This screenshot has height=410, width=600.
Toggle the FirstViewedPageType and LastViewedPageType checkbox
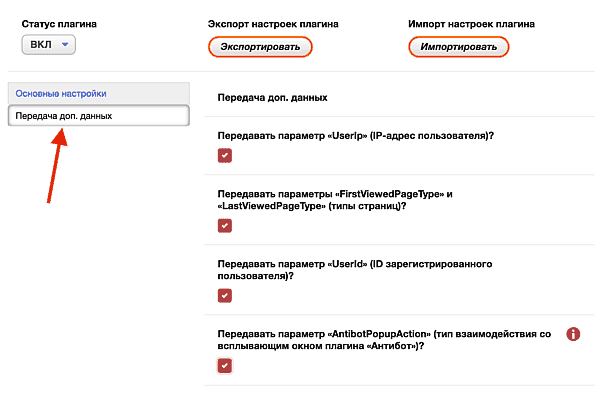[225, 225]
